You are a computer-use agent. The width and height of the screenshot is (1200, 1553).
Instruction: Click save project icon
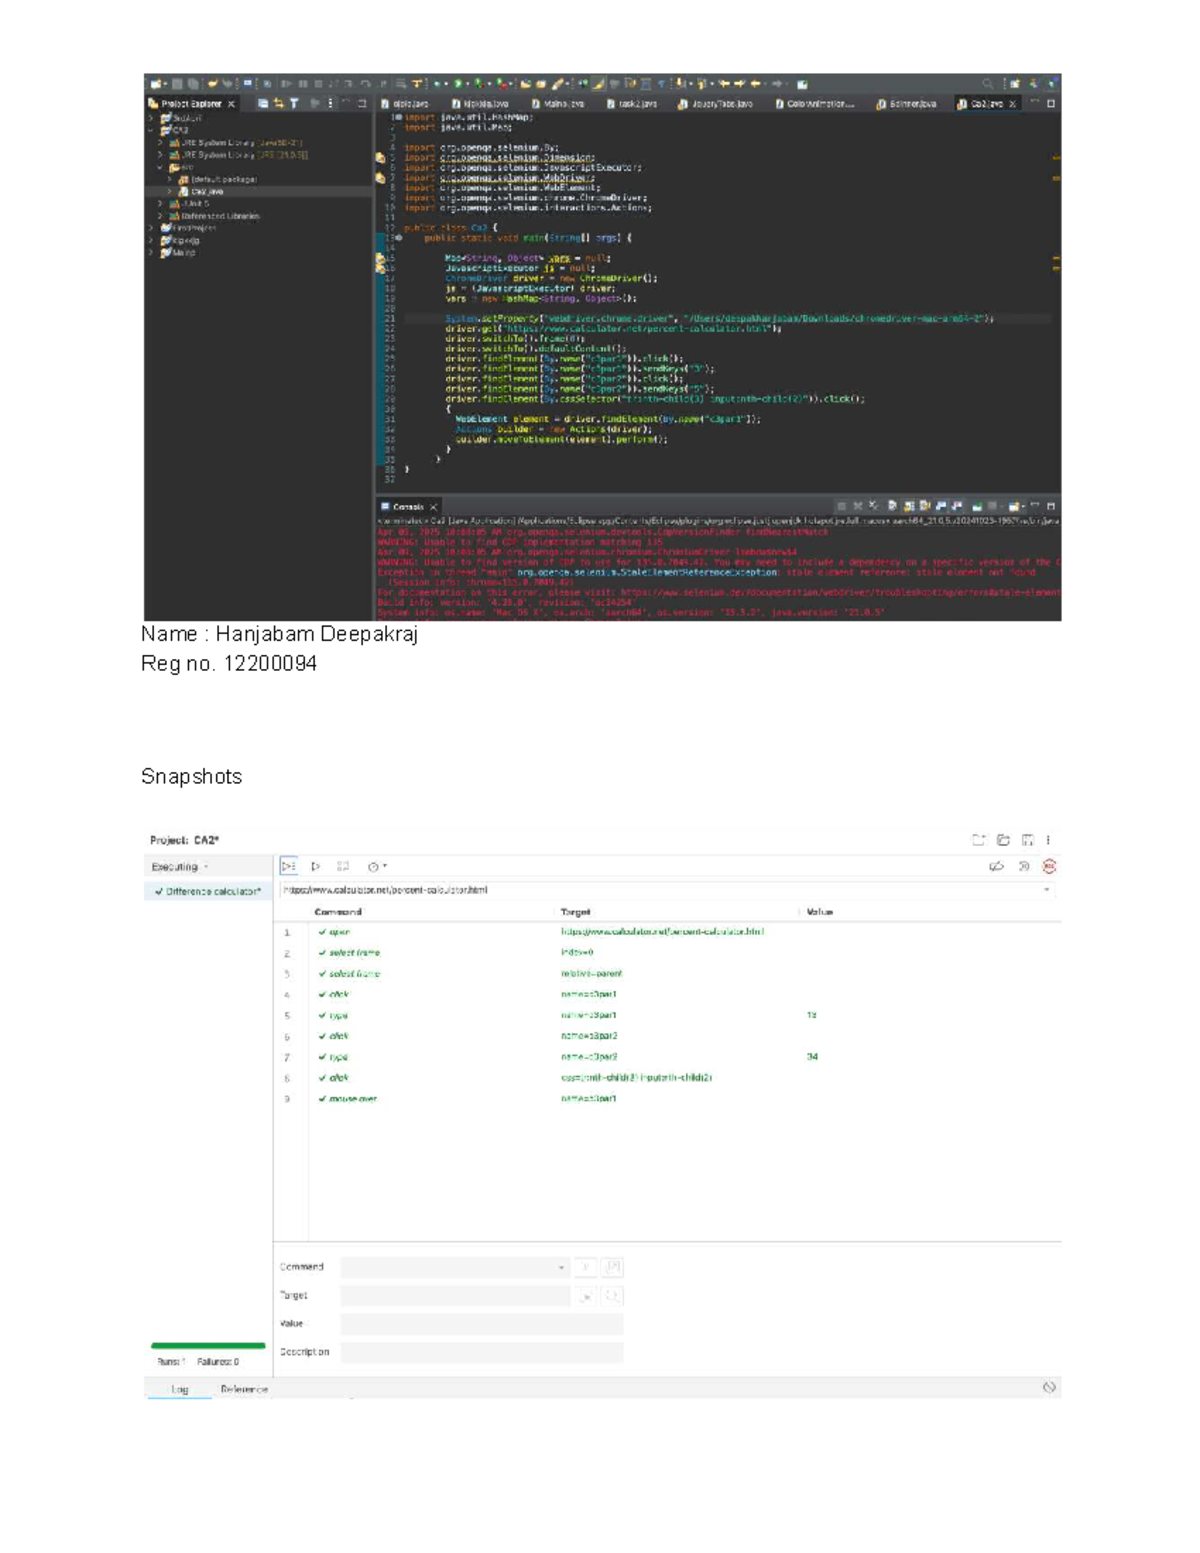[x=1027, y=840]
